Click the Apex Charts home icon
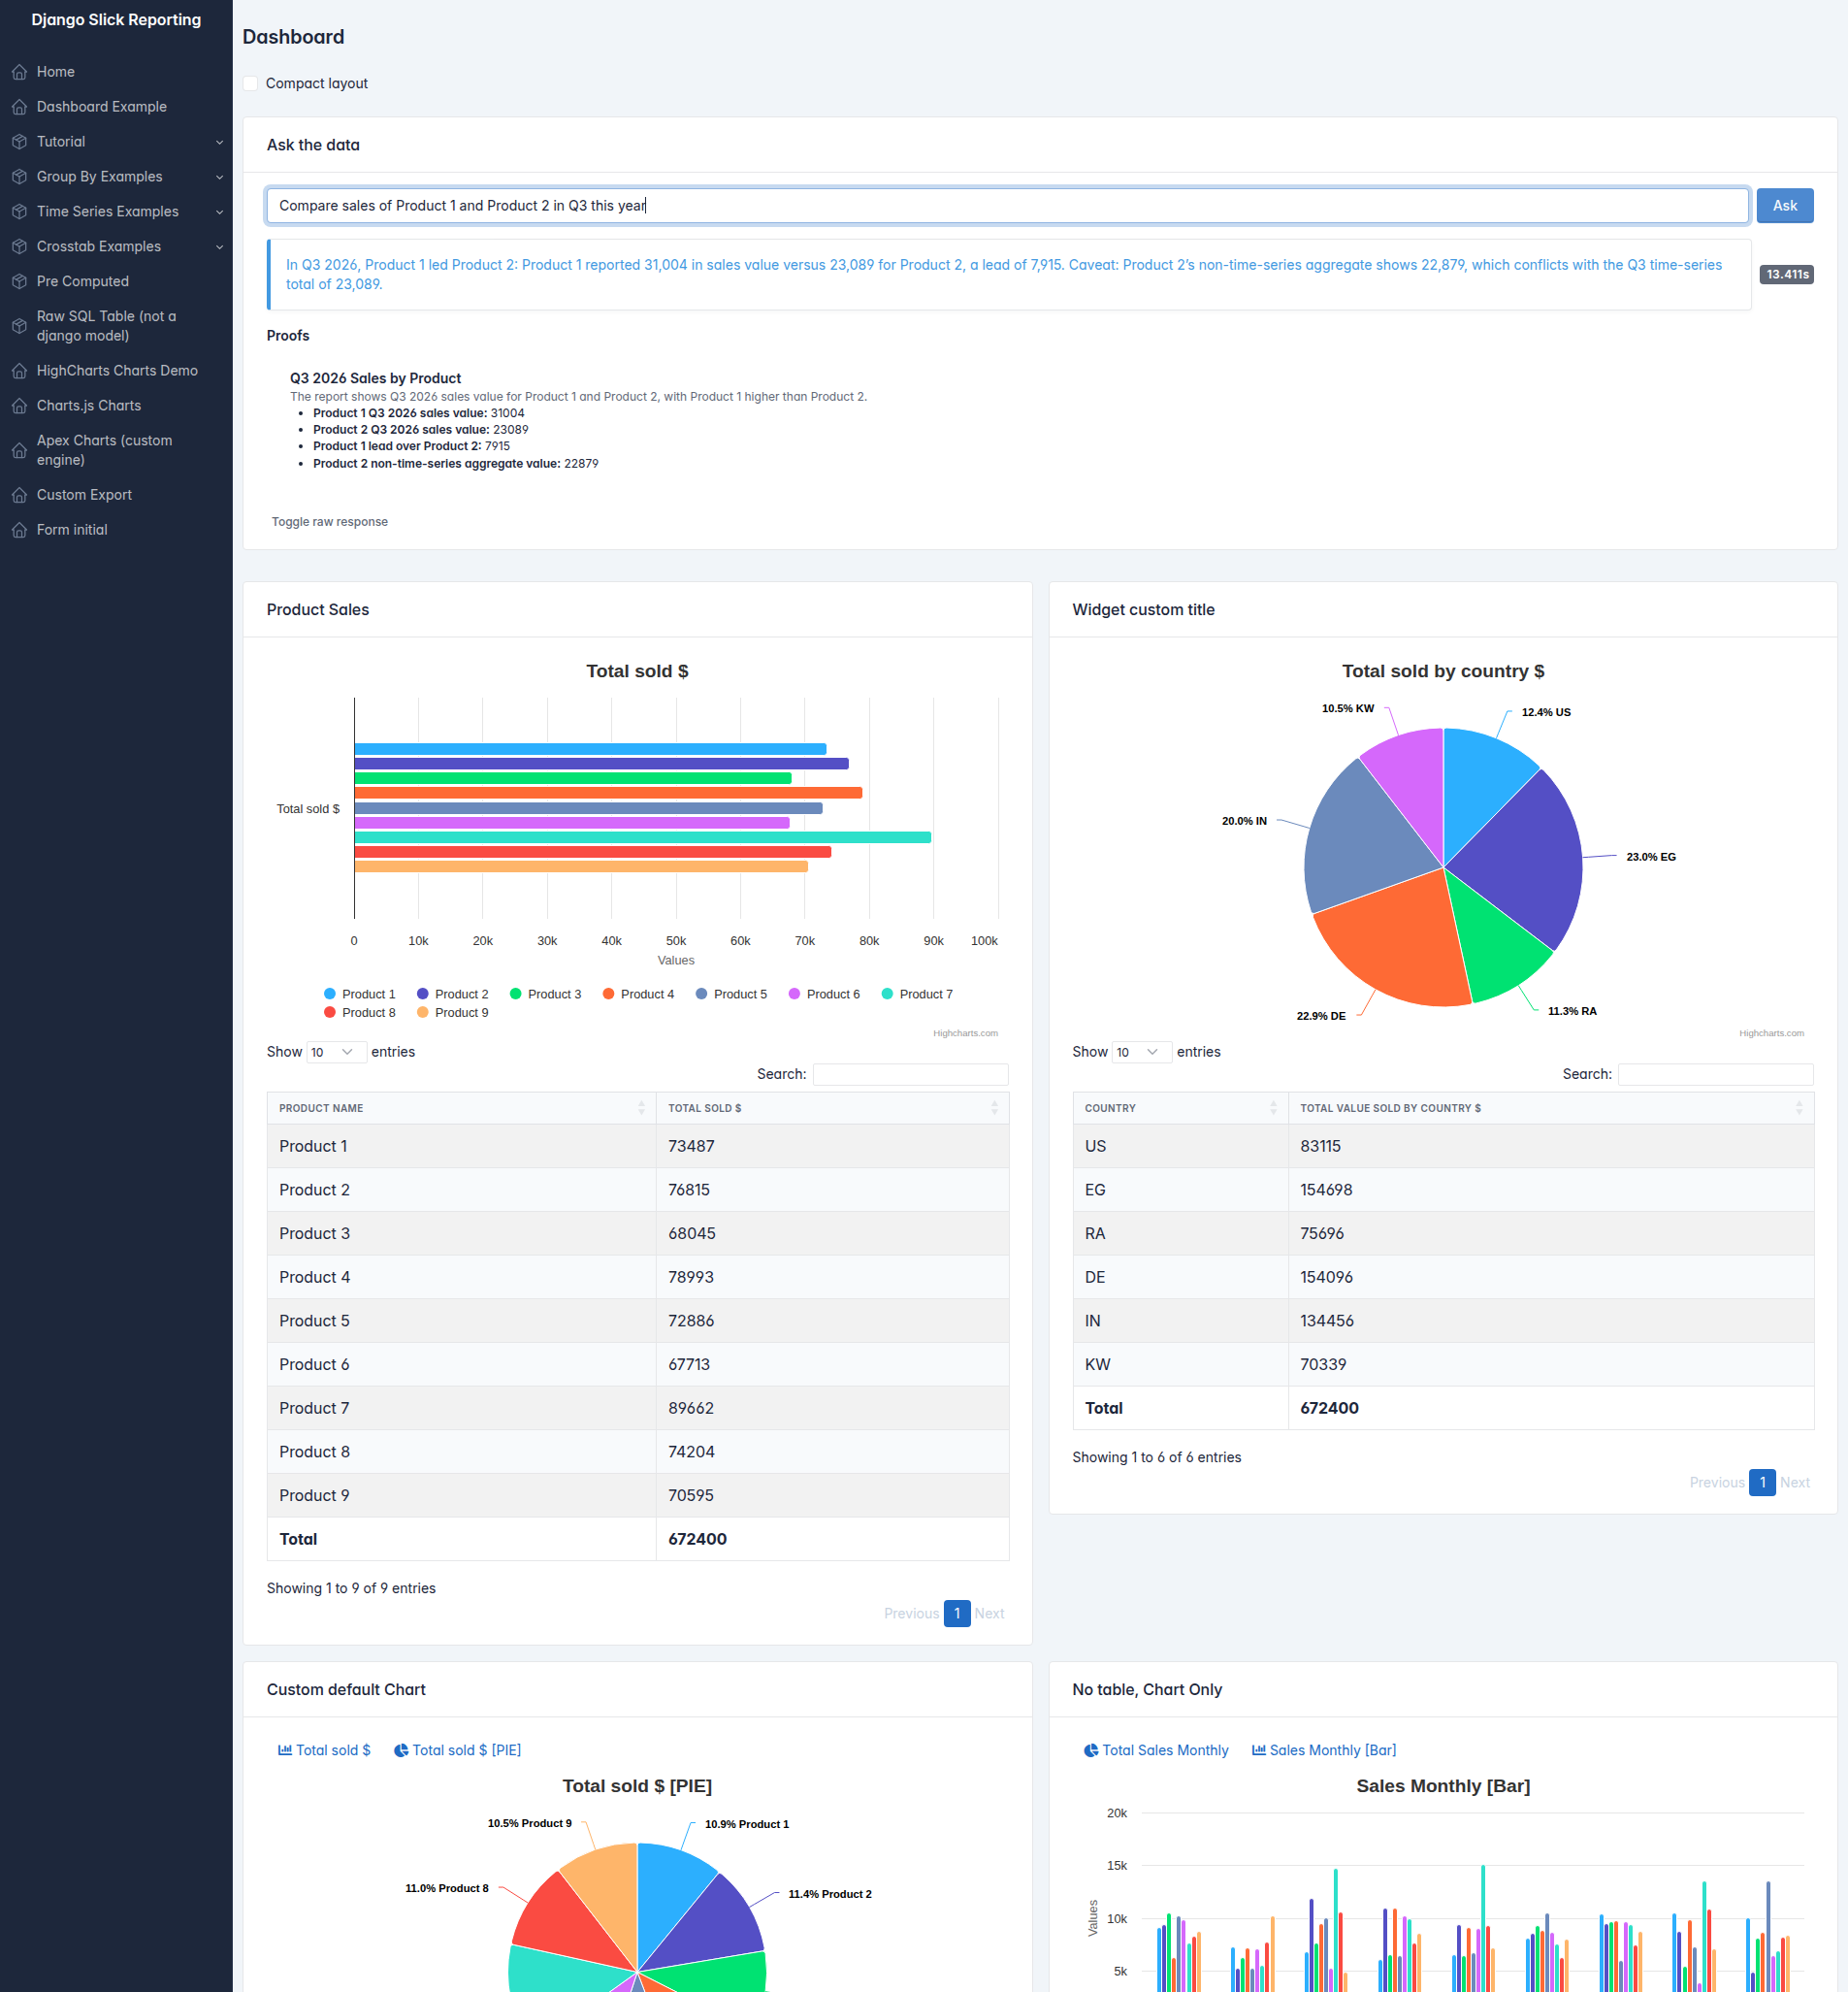Screen dimensions: 1848x1992 tap(19, 450)
